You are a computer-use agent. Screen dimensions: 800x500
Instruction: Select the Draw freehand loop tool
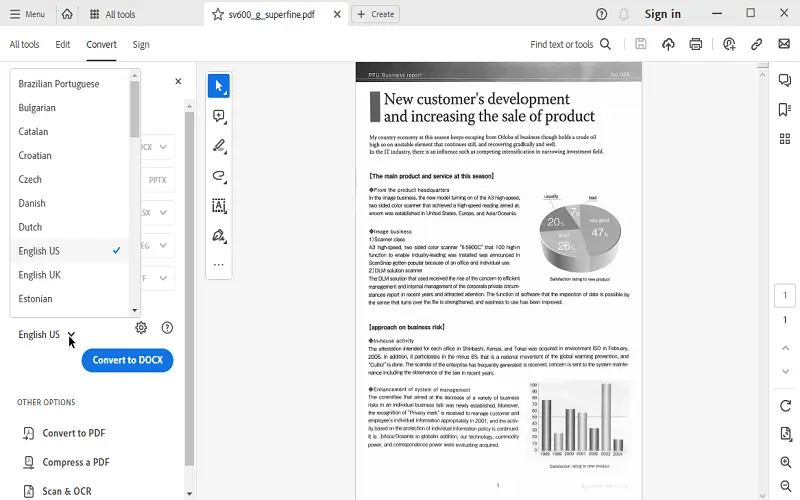[x=219, y=176]
